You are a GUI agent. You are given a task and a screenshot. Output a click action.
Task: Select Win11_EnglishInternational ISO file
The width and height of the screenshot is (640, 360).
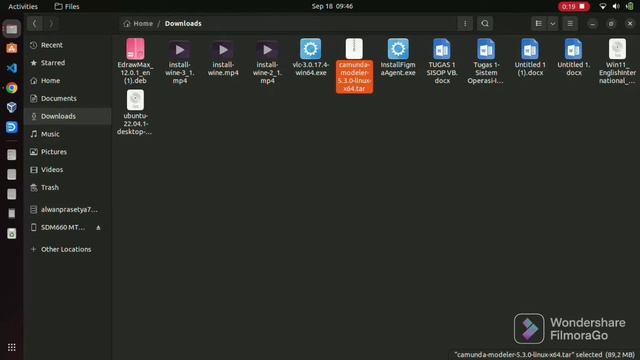[617, 61]
